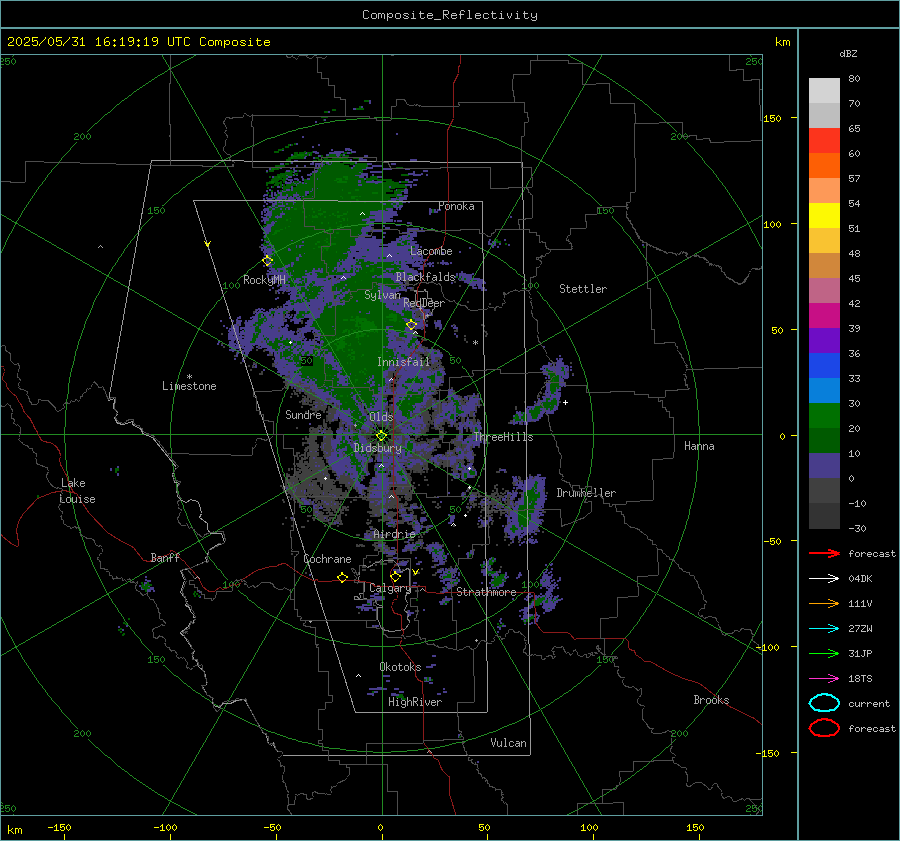
Task: Click the magenta 42-39 dBZ swatch
Action: point(824,316)
